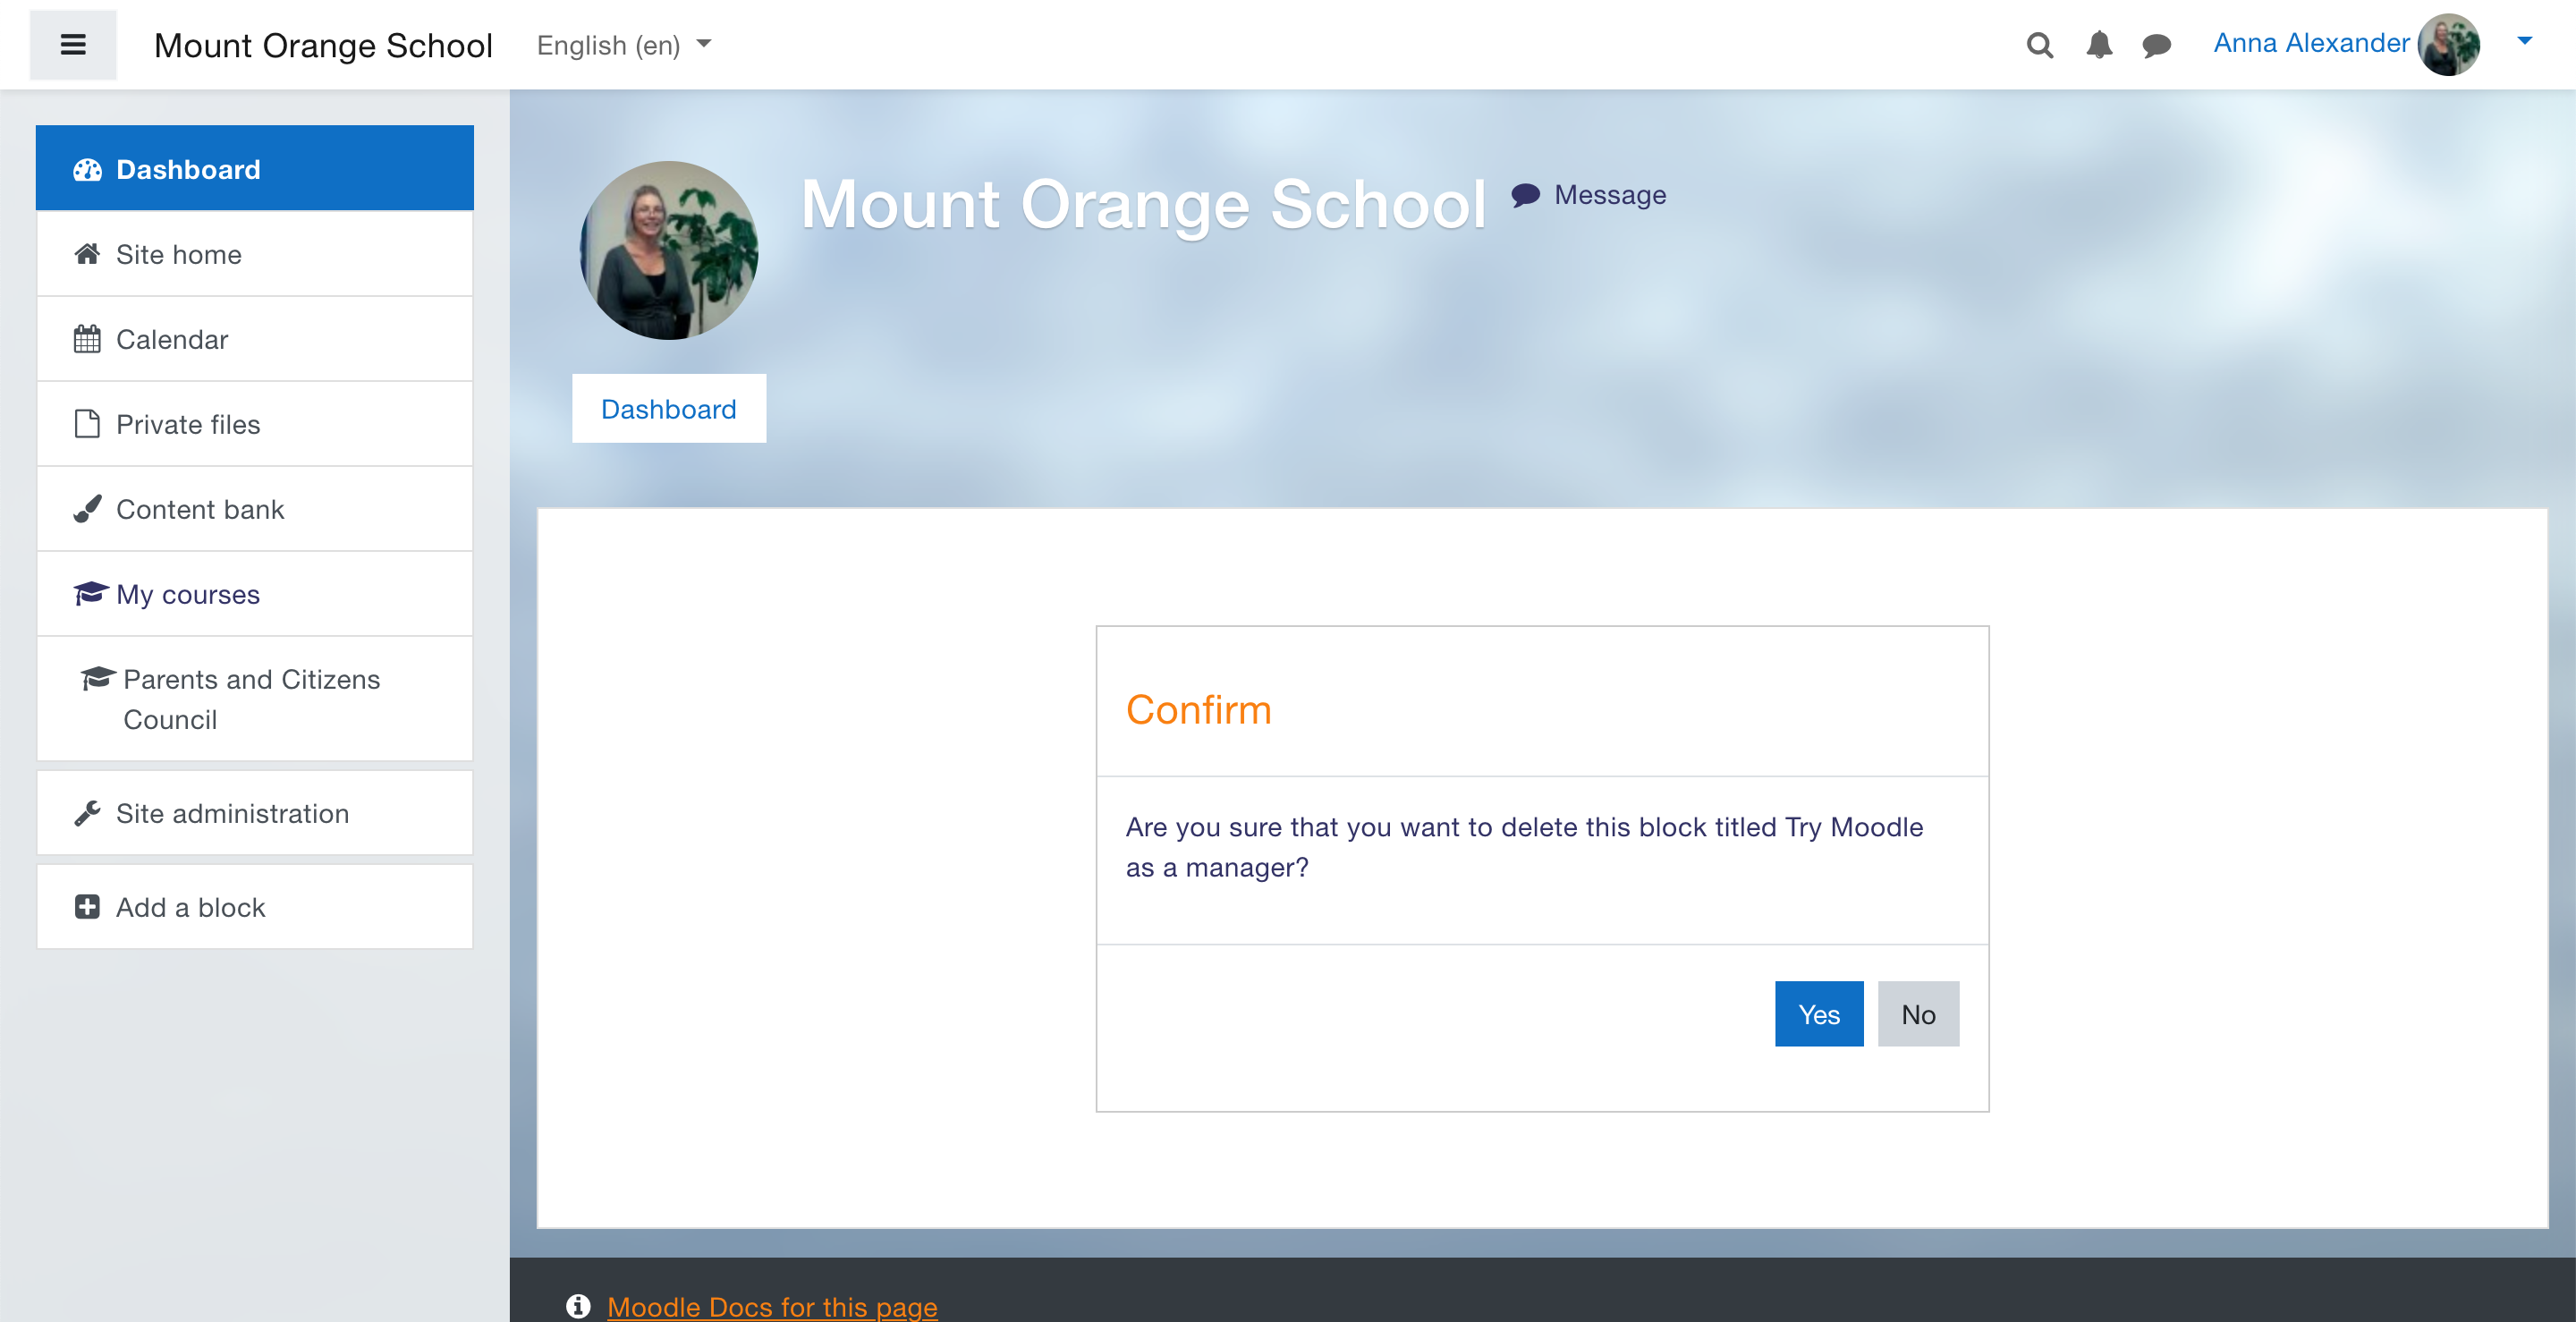Click the graduation cap icon beside Parents and Citizens
This screenshot has width=2576, height=1322.
[x=97, y=679]
